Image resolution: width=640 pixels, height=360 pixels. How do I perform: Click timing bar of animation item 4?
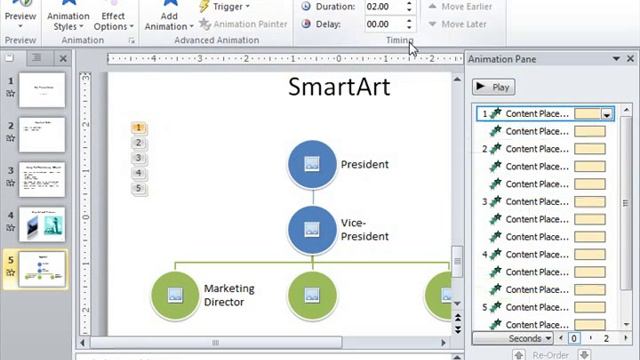pos(590,254)
